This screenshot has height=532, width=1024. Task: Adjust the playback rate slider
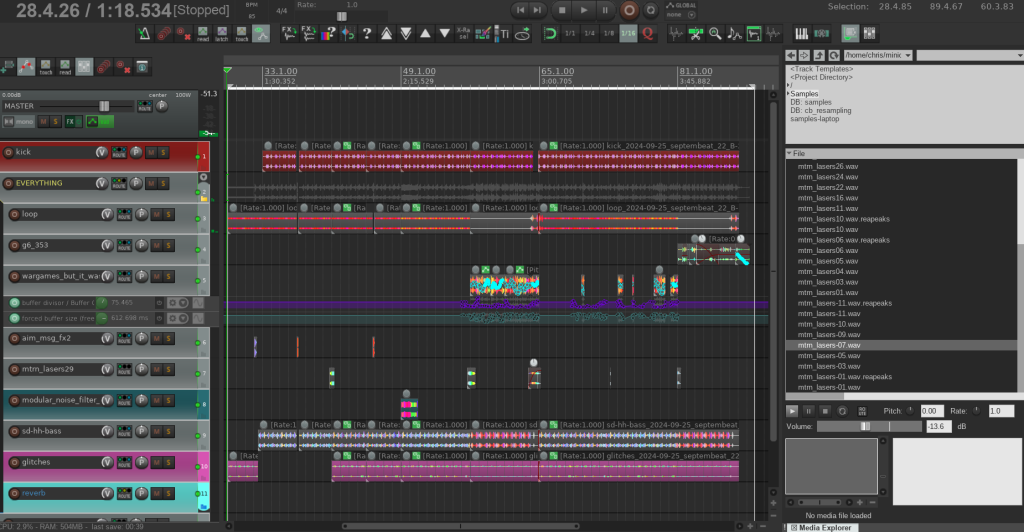pyautogui.click(x=342, y=16)
